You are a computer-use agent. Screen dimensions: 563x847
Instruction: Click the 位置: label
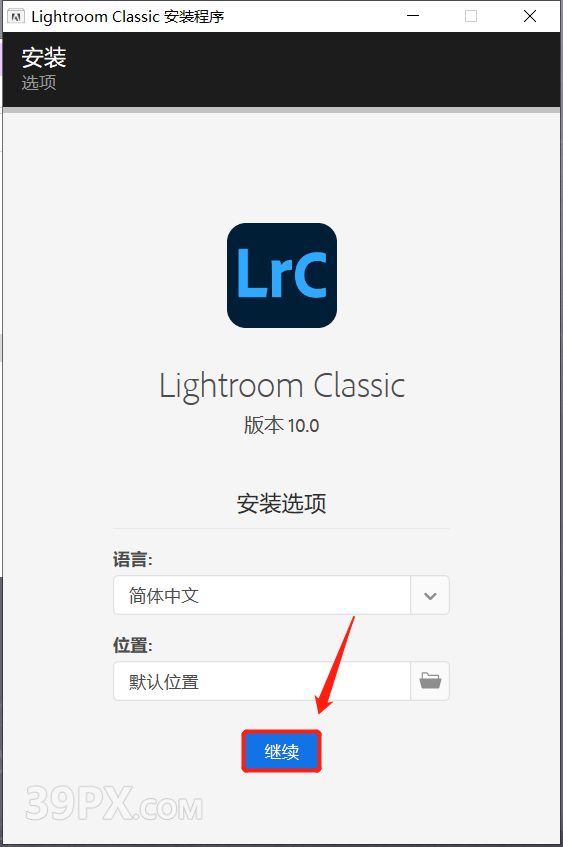[x=132, y=645]
